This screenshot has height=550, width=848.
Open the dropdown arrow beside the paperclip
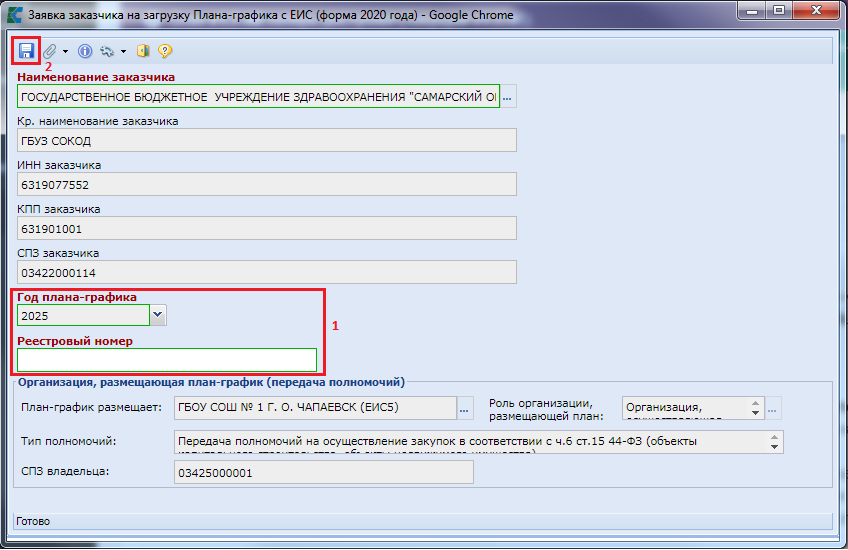click(65, 51)
